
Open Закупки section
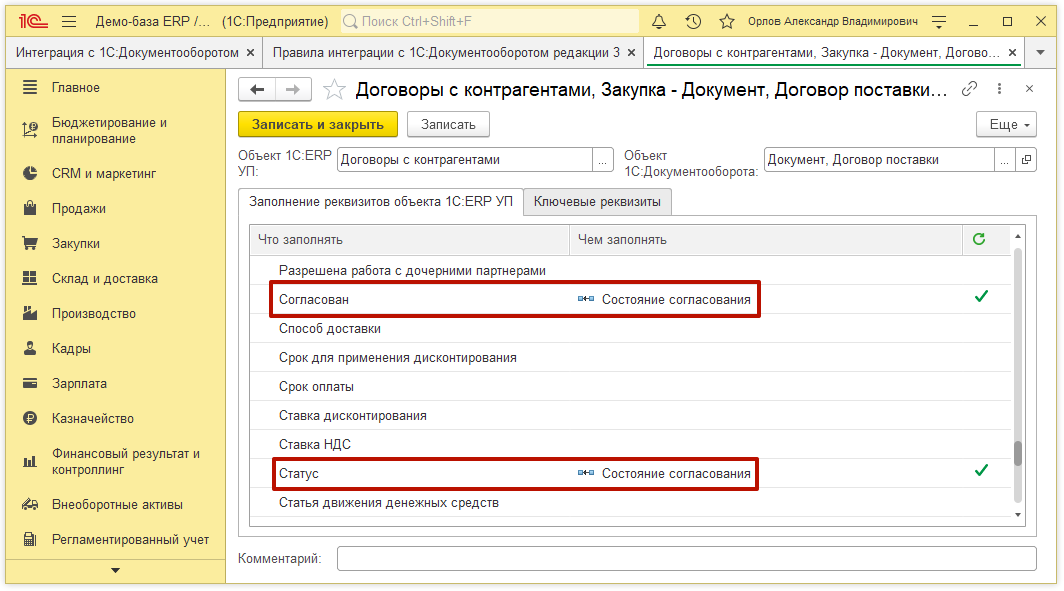point(75,244)
